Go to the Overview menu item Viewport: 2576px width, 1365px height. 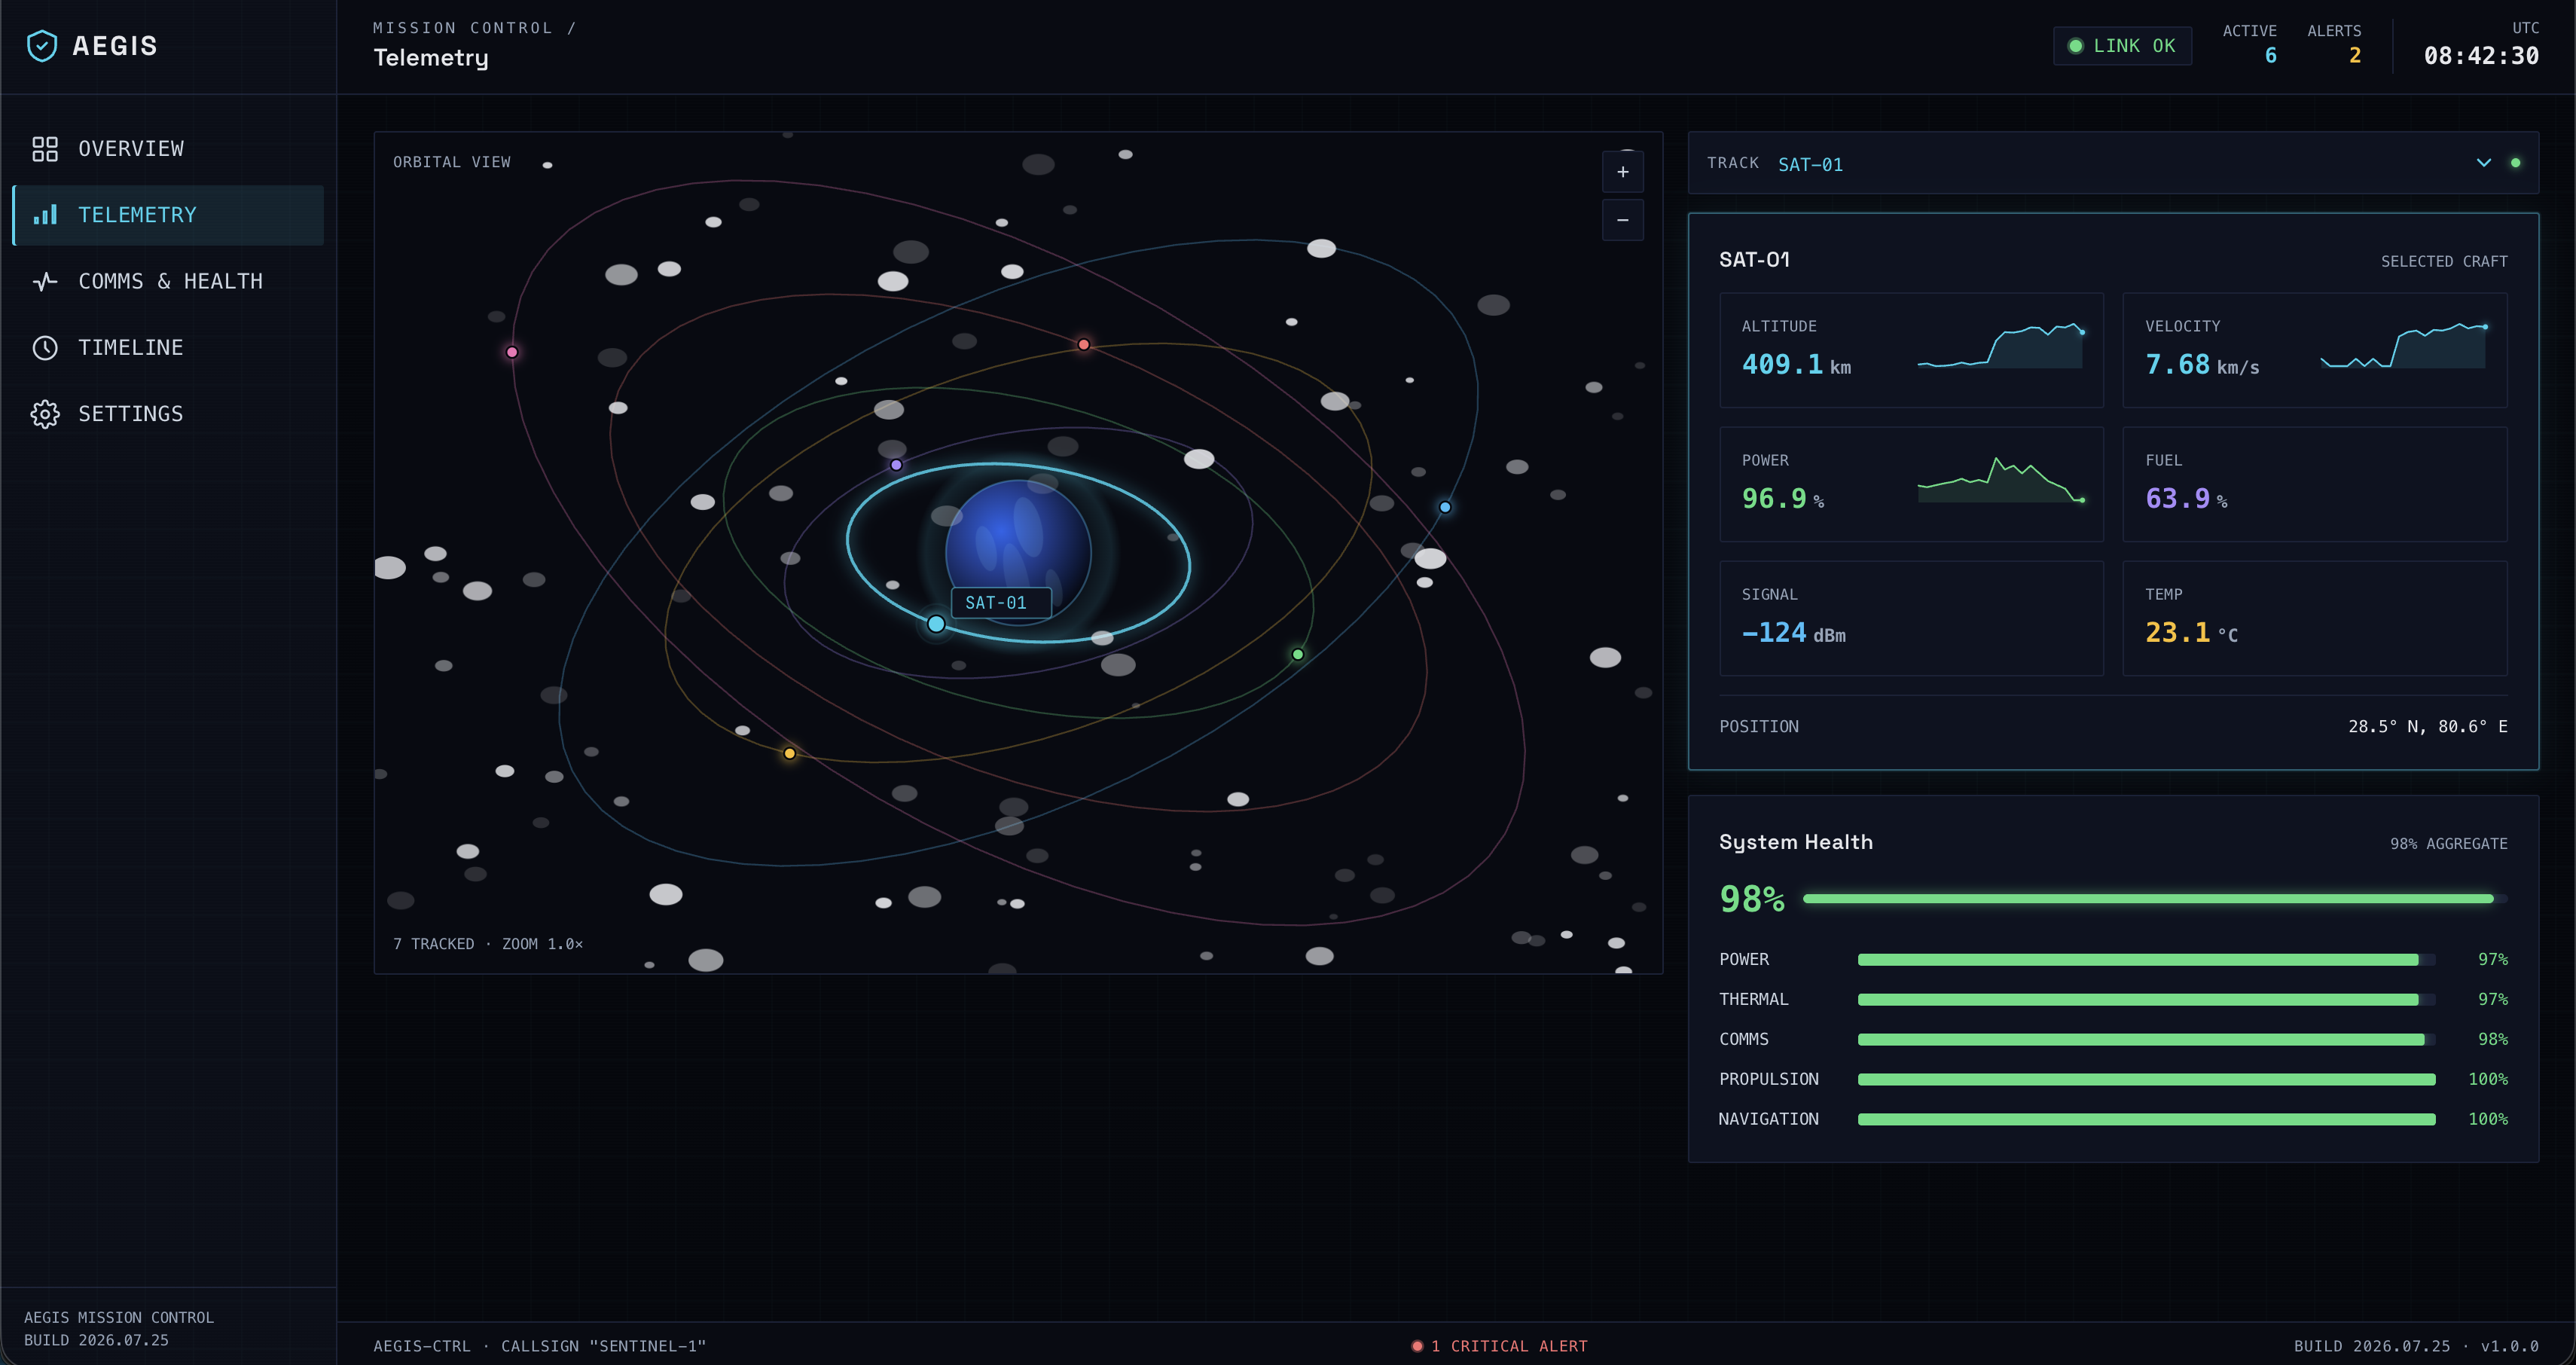coord(168,149)
